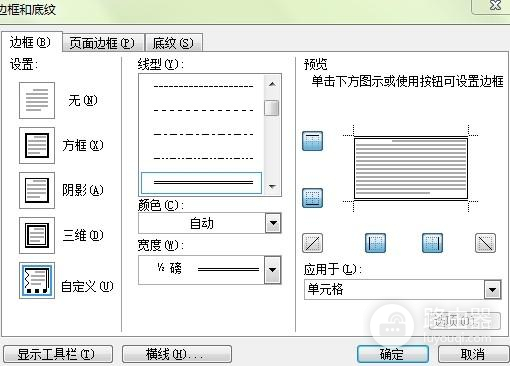
Task: Select the Custom (自定义) border setting icon
Action: pos(37,280)
